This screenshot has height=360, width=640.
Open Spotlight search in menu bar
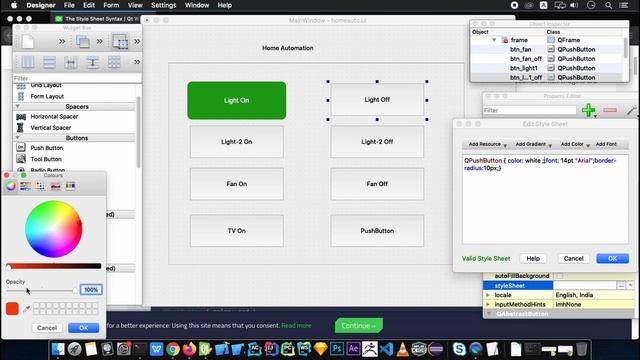(608, 5)
